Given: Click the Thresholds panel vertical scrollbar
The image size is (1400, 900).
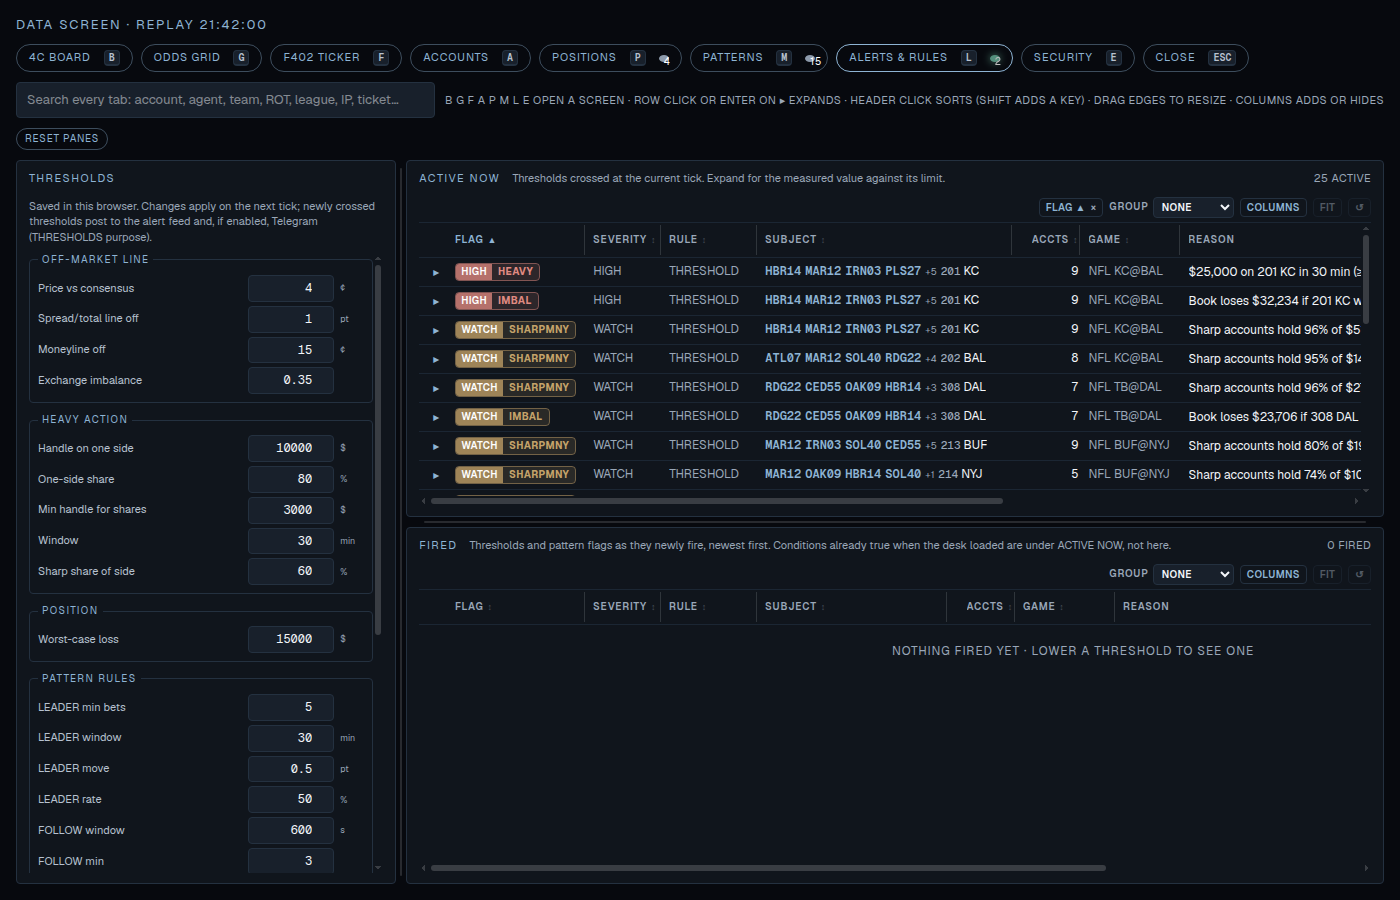Looking at the screenshot, I should (377, 450).
